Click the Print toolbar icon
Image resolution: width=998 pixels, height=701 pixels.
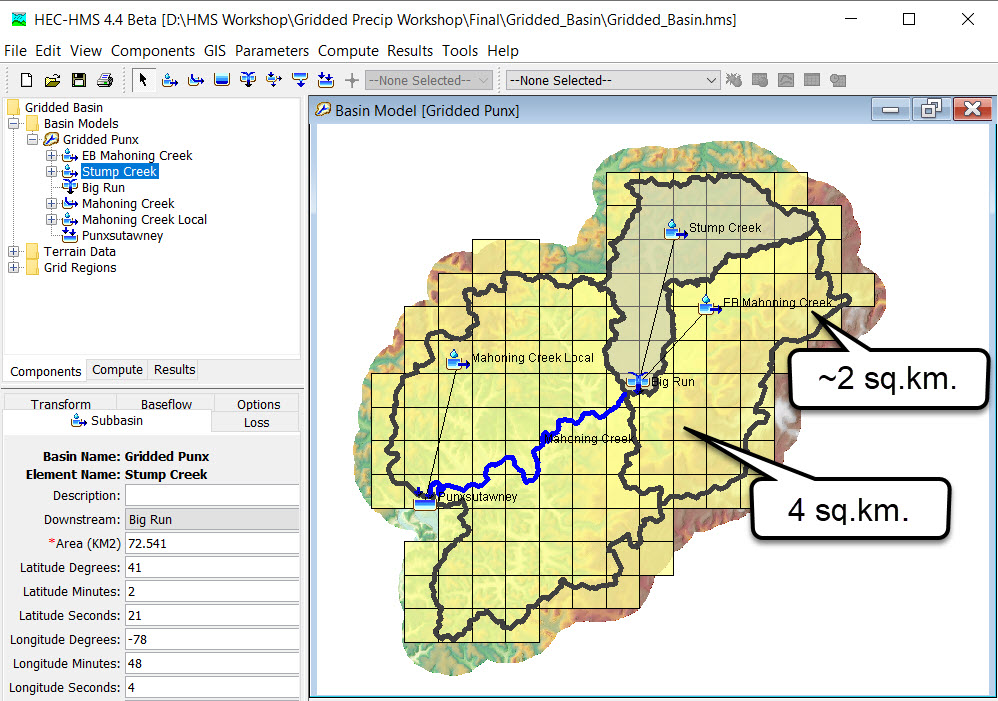coord(104,80)
